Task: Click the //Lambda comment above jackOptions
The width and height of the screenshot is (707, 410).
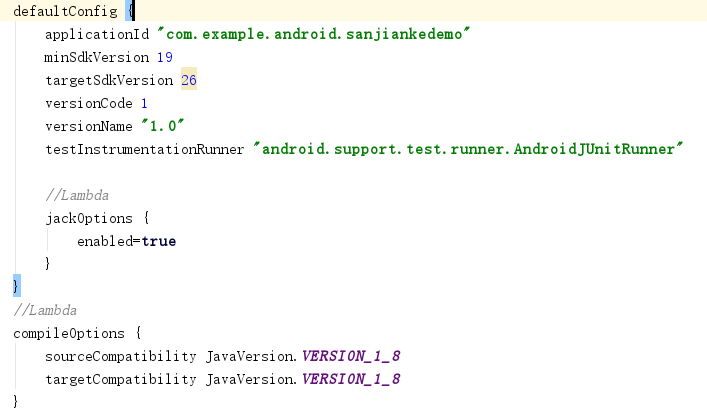Action: (x=77, y=194)
